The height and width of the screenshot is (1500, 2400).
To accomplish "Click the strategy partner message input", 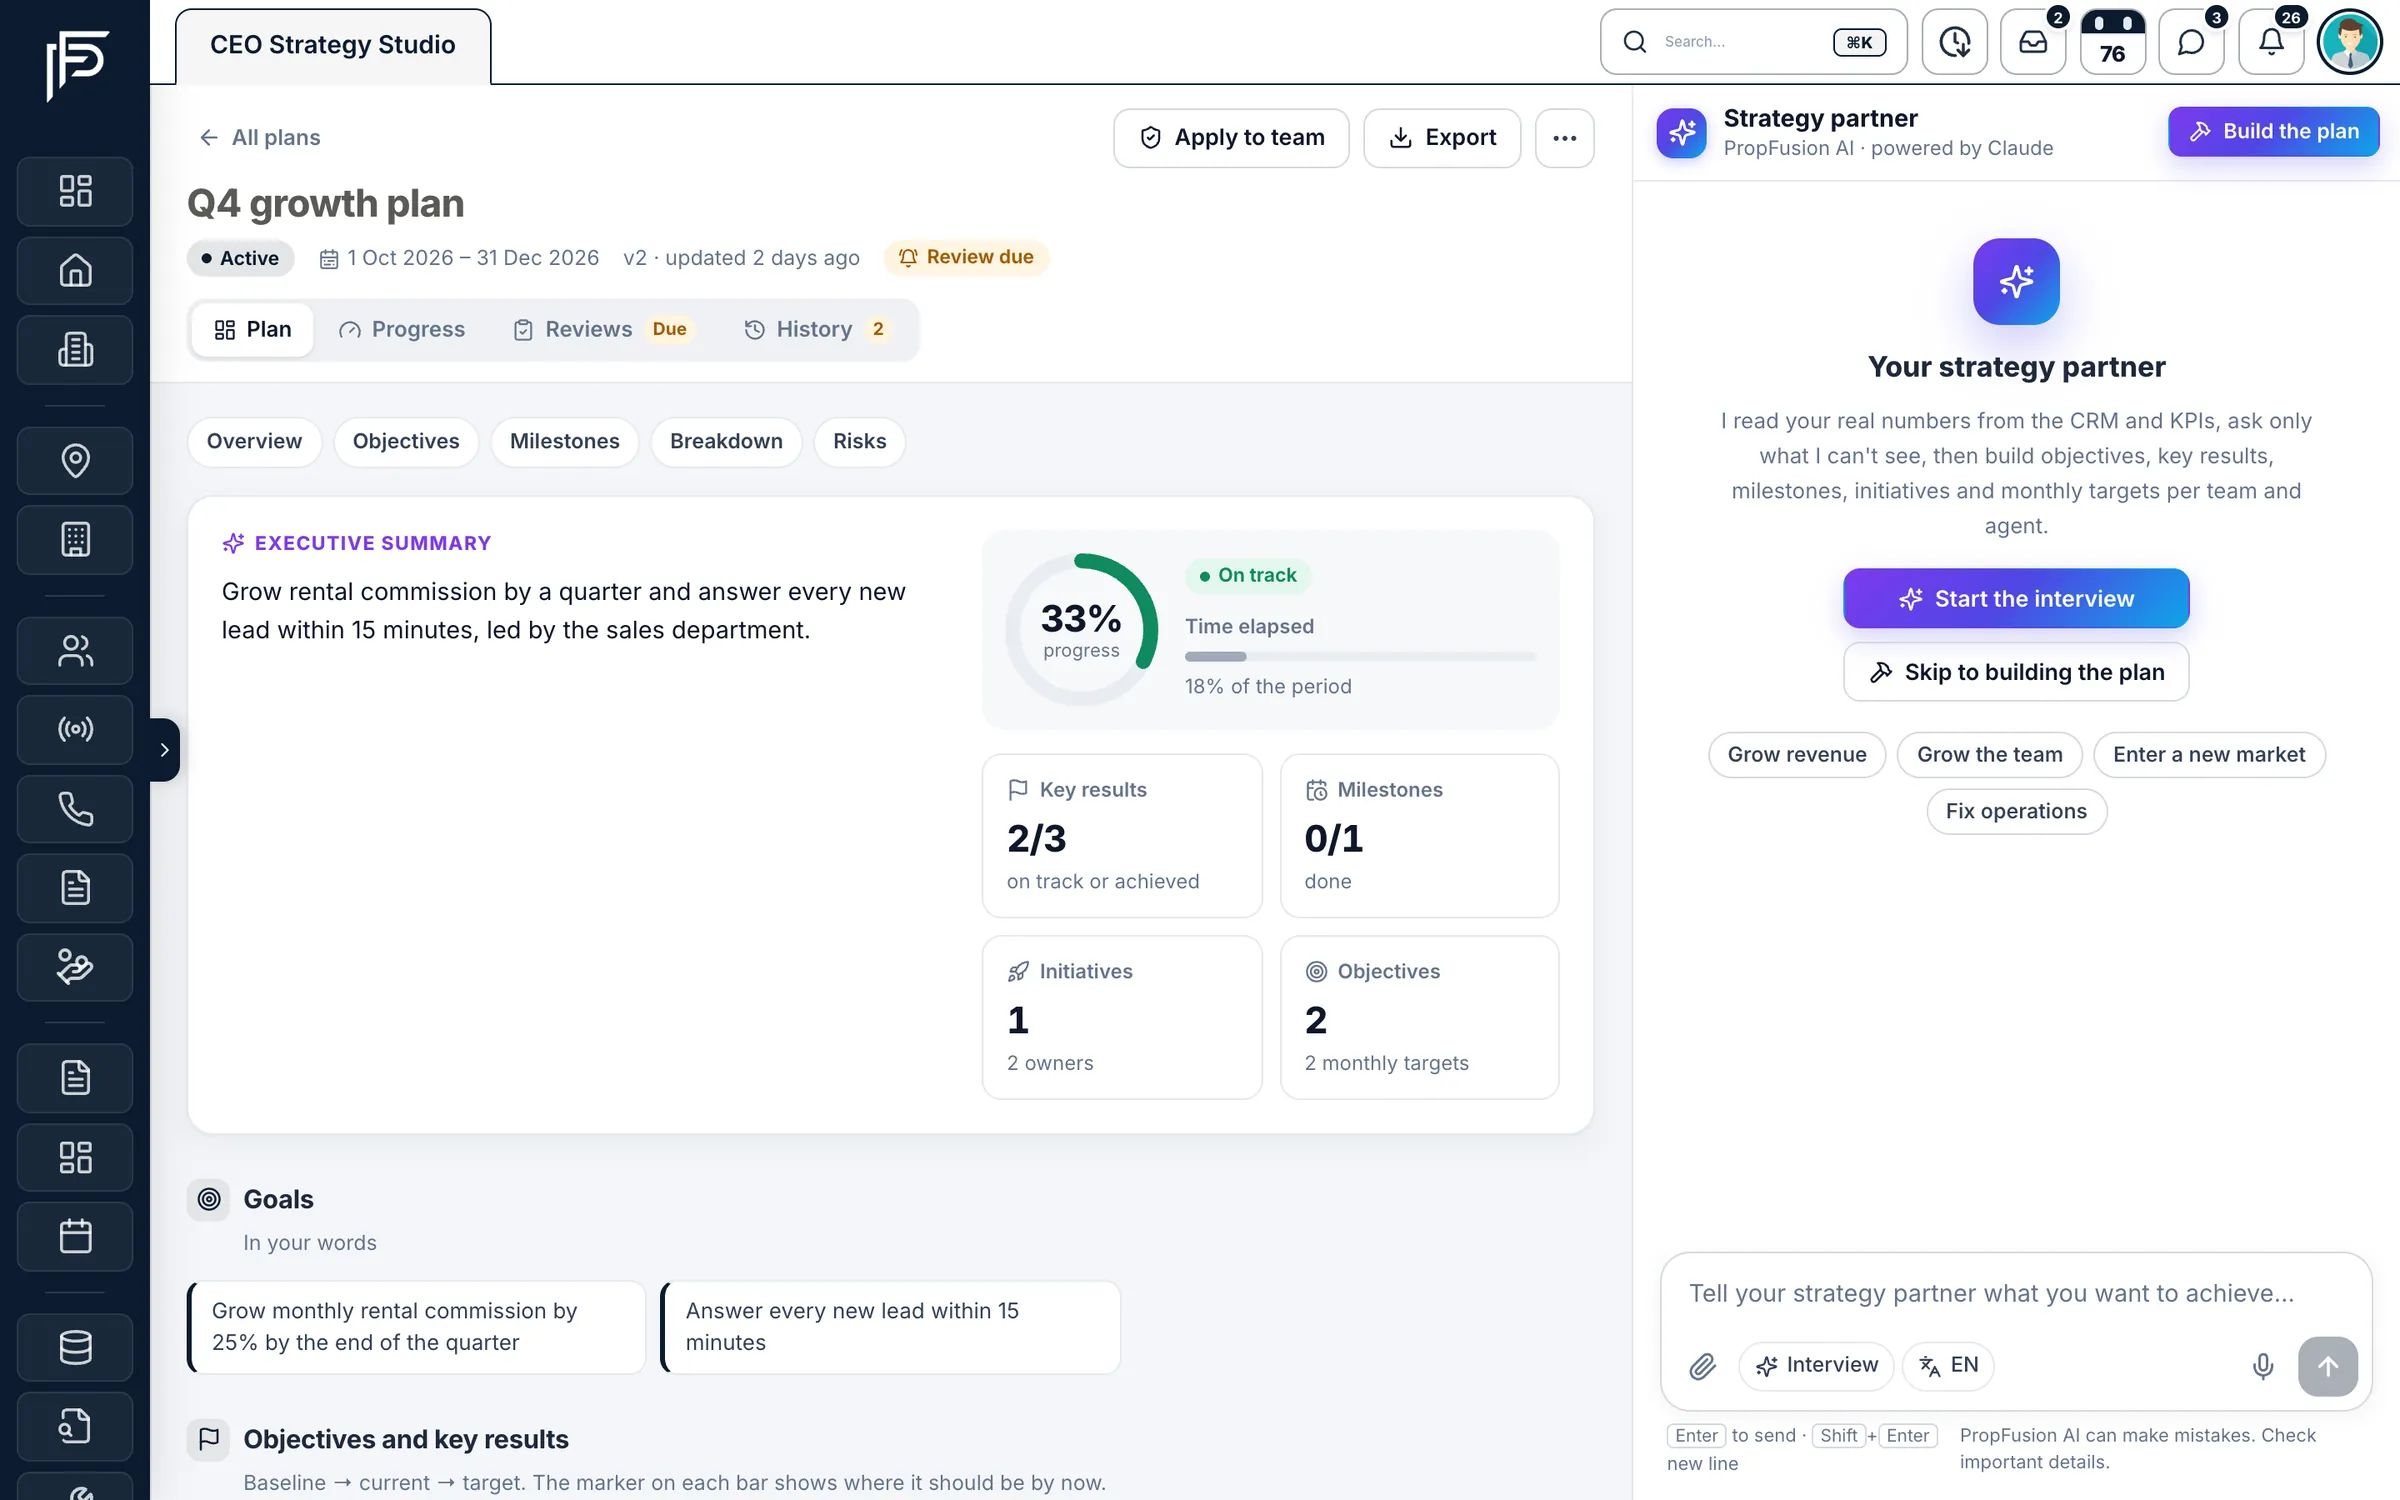I will pos(2015,1294).
